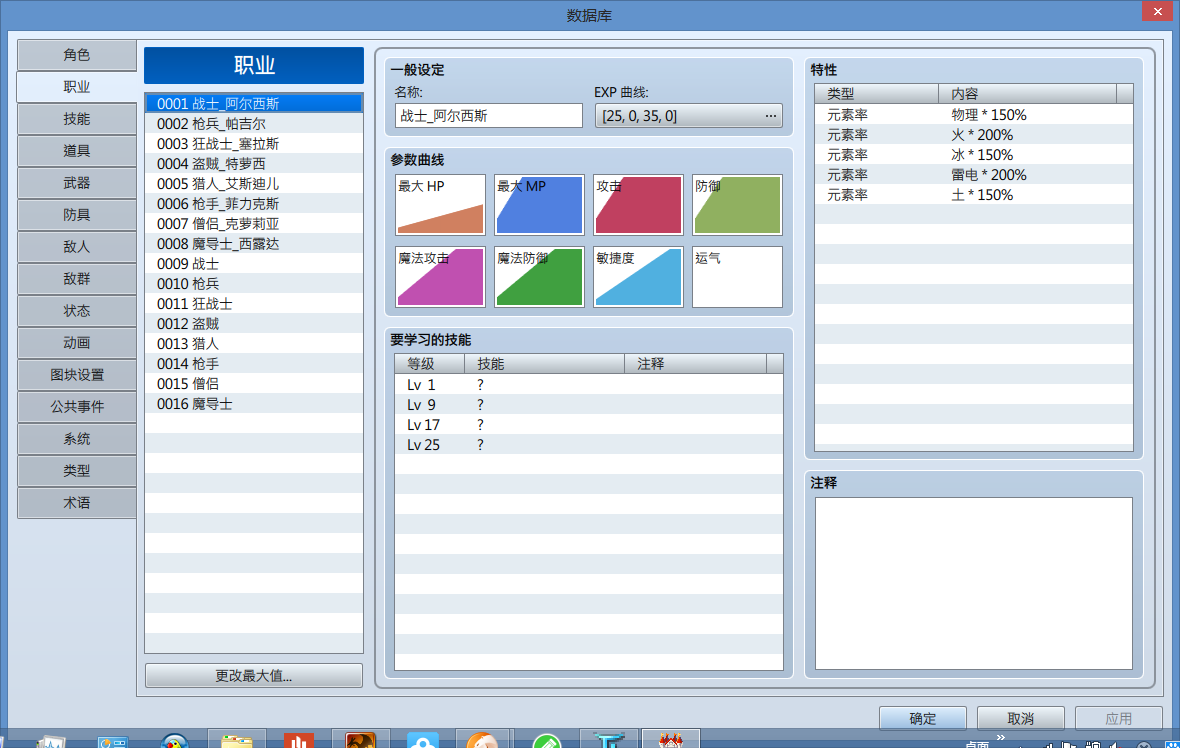Open the EXP curve editor button
Viewport: 1180px width, 748px height.
click(689, 116)
